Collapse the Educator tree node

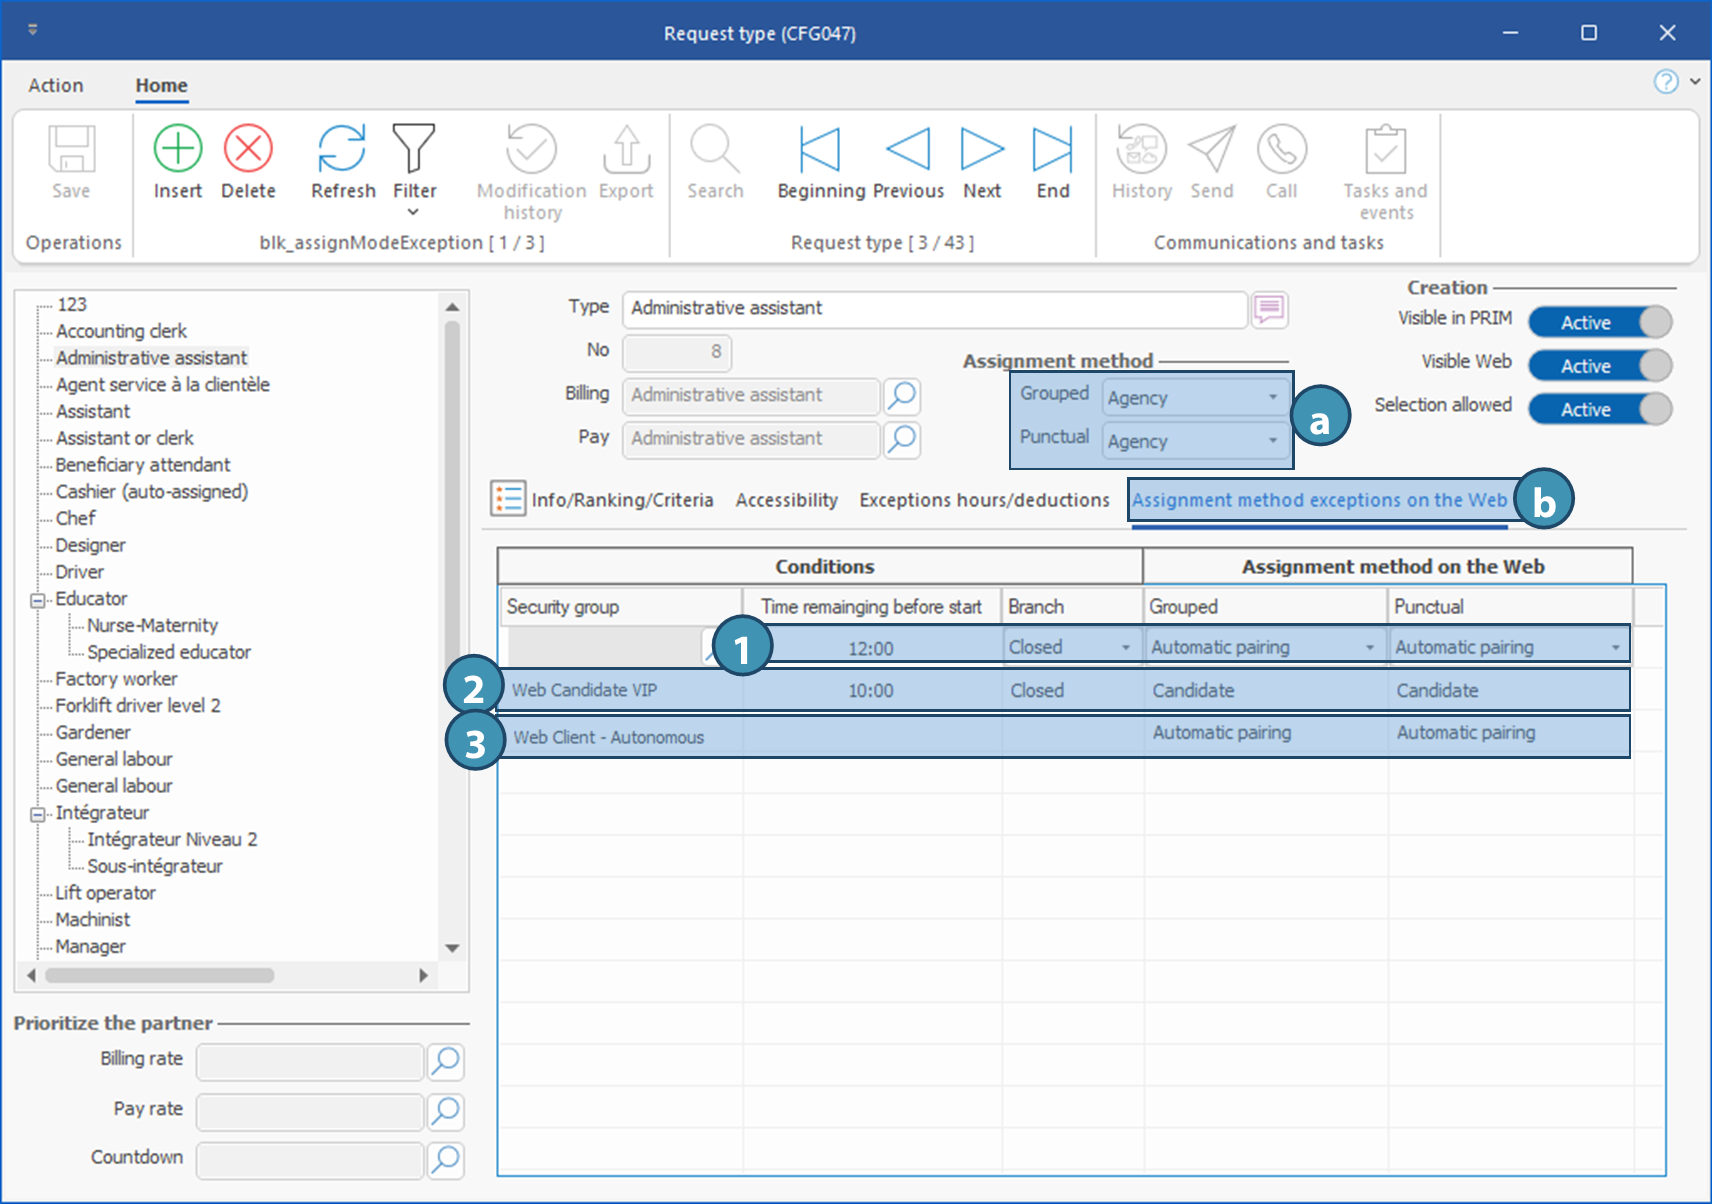38,600
